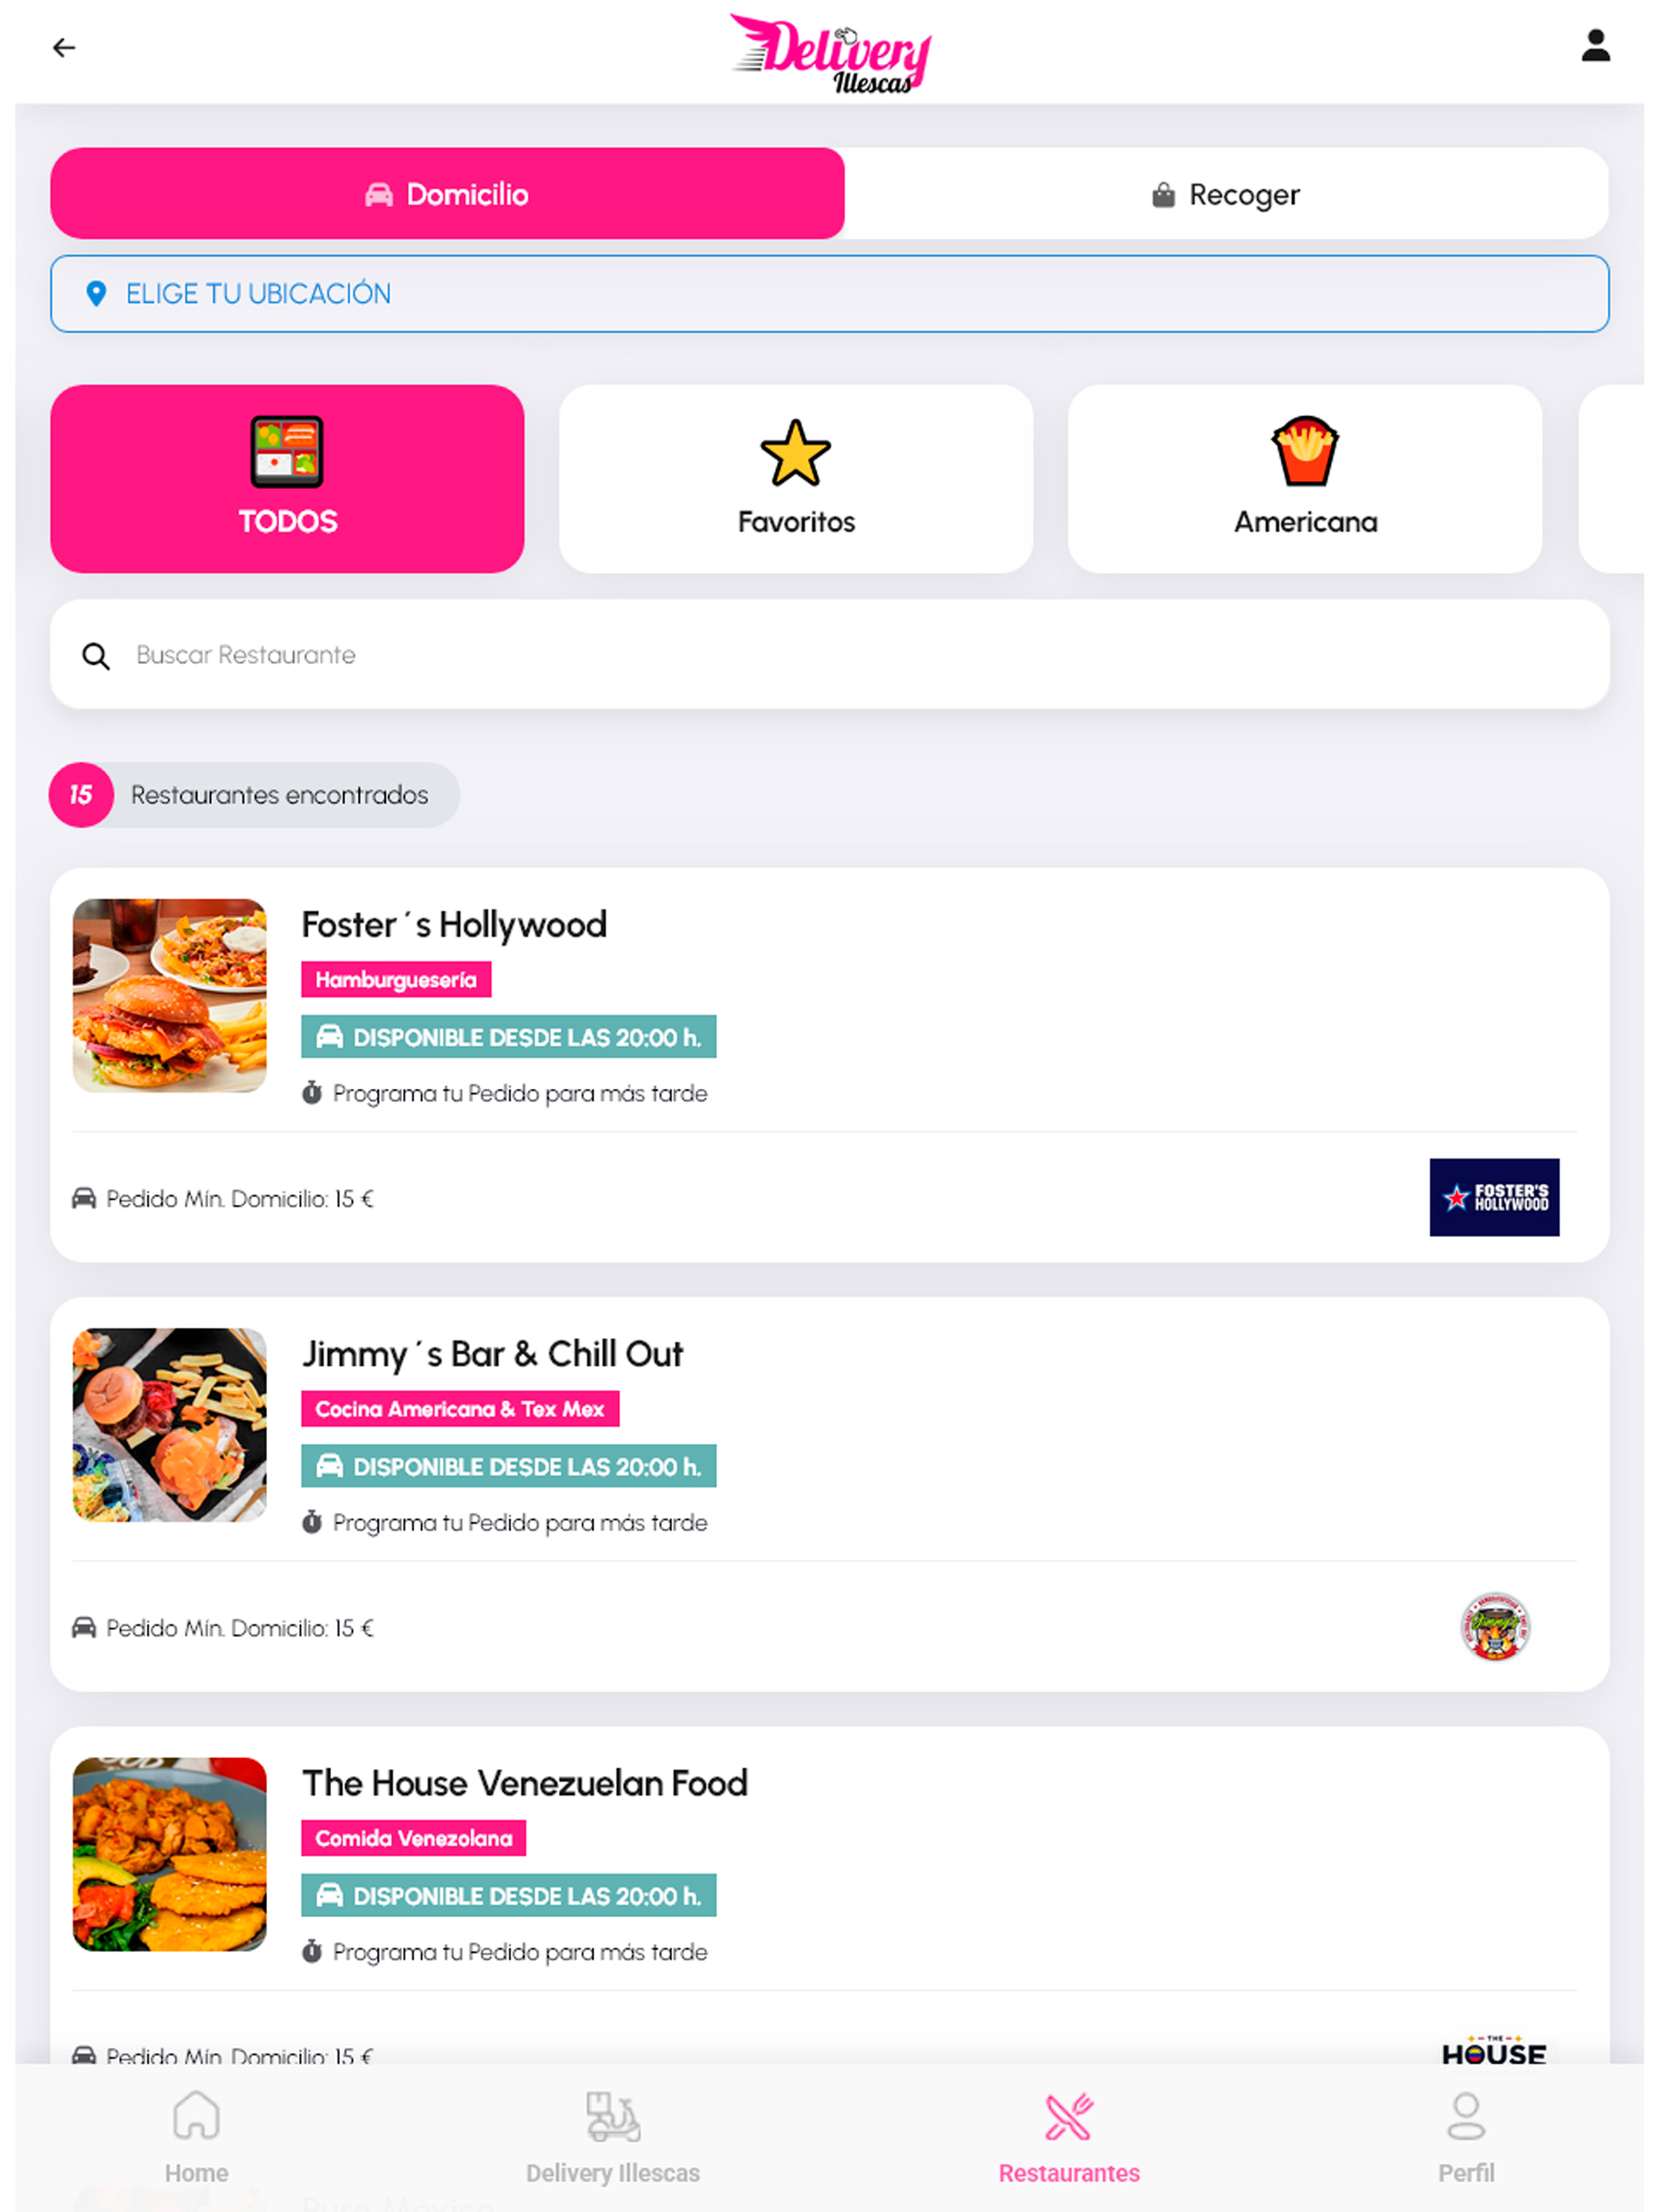Switch to Recoger pickup mode
The height and width of the screenshot is (2212, 1658).
1226,193
